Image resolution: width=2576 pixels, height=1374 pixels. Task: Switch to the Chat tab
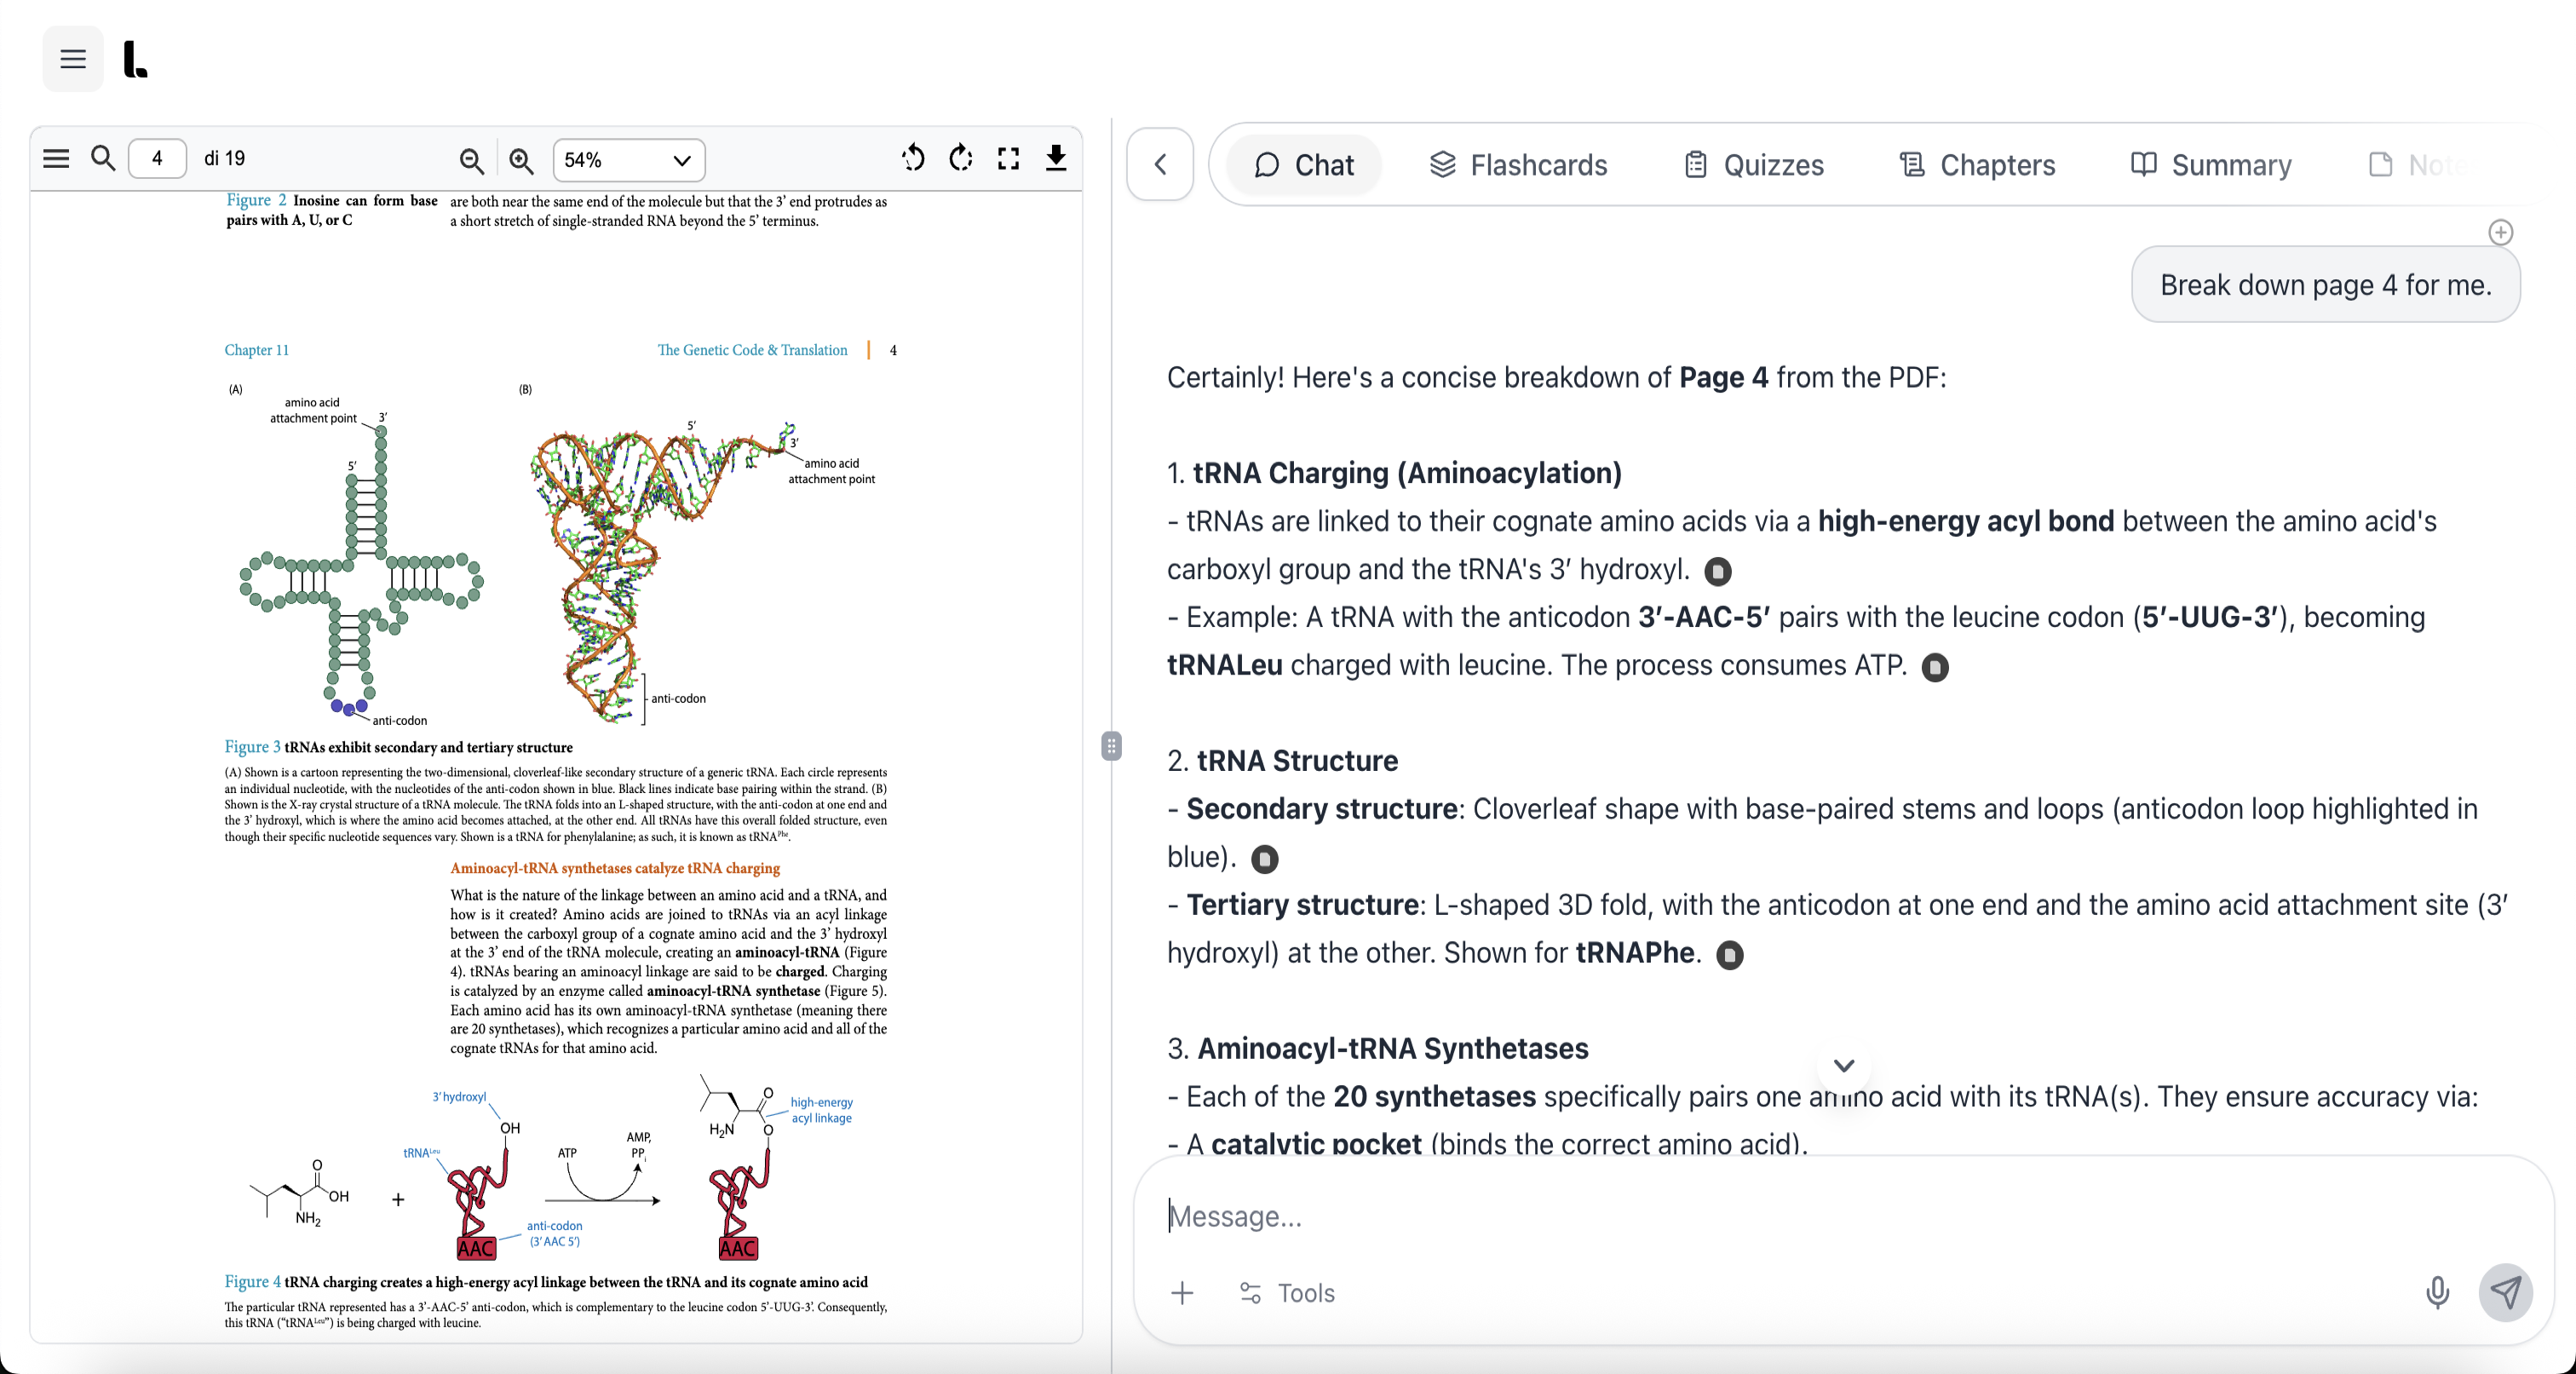(1304, 165)
